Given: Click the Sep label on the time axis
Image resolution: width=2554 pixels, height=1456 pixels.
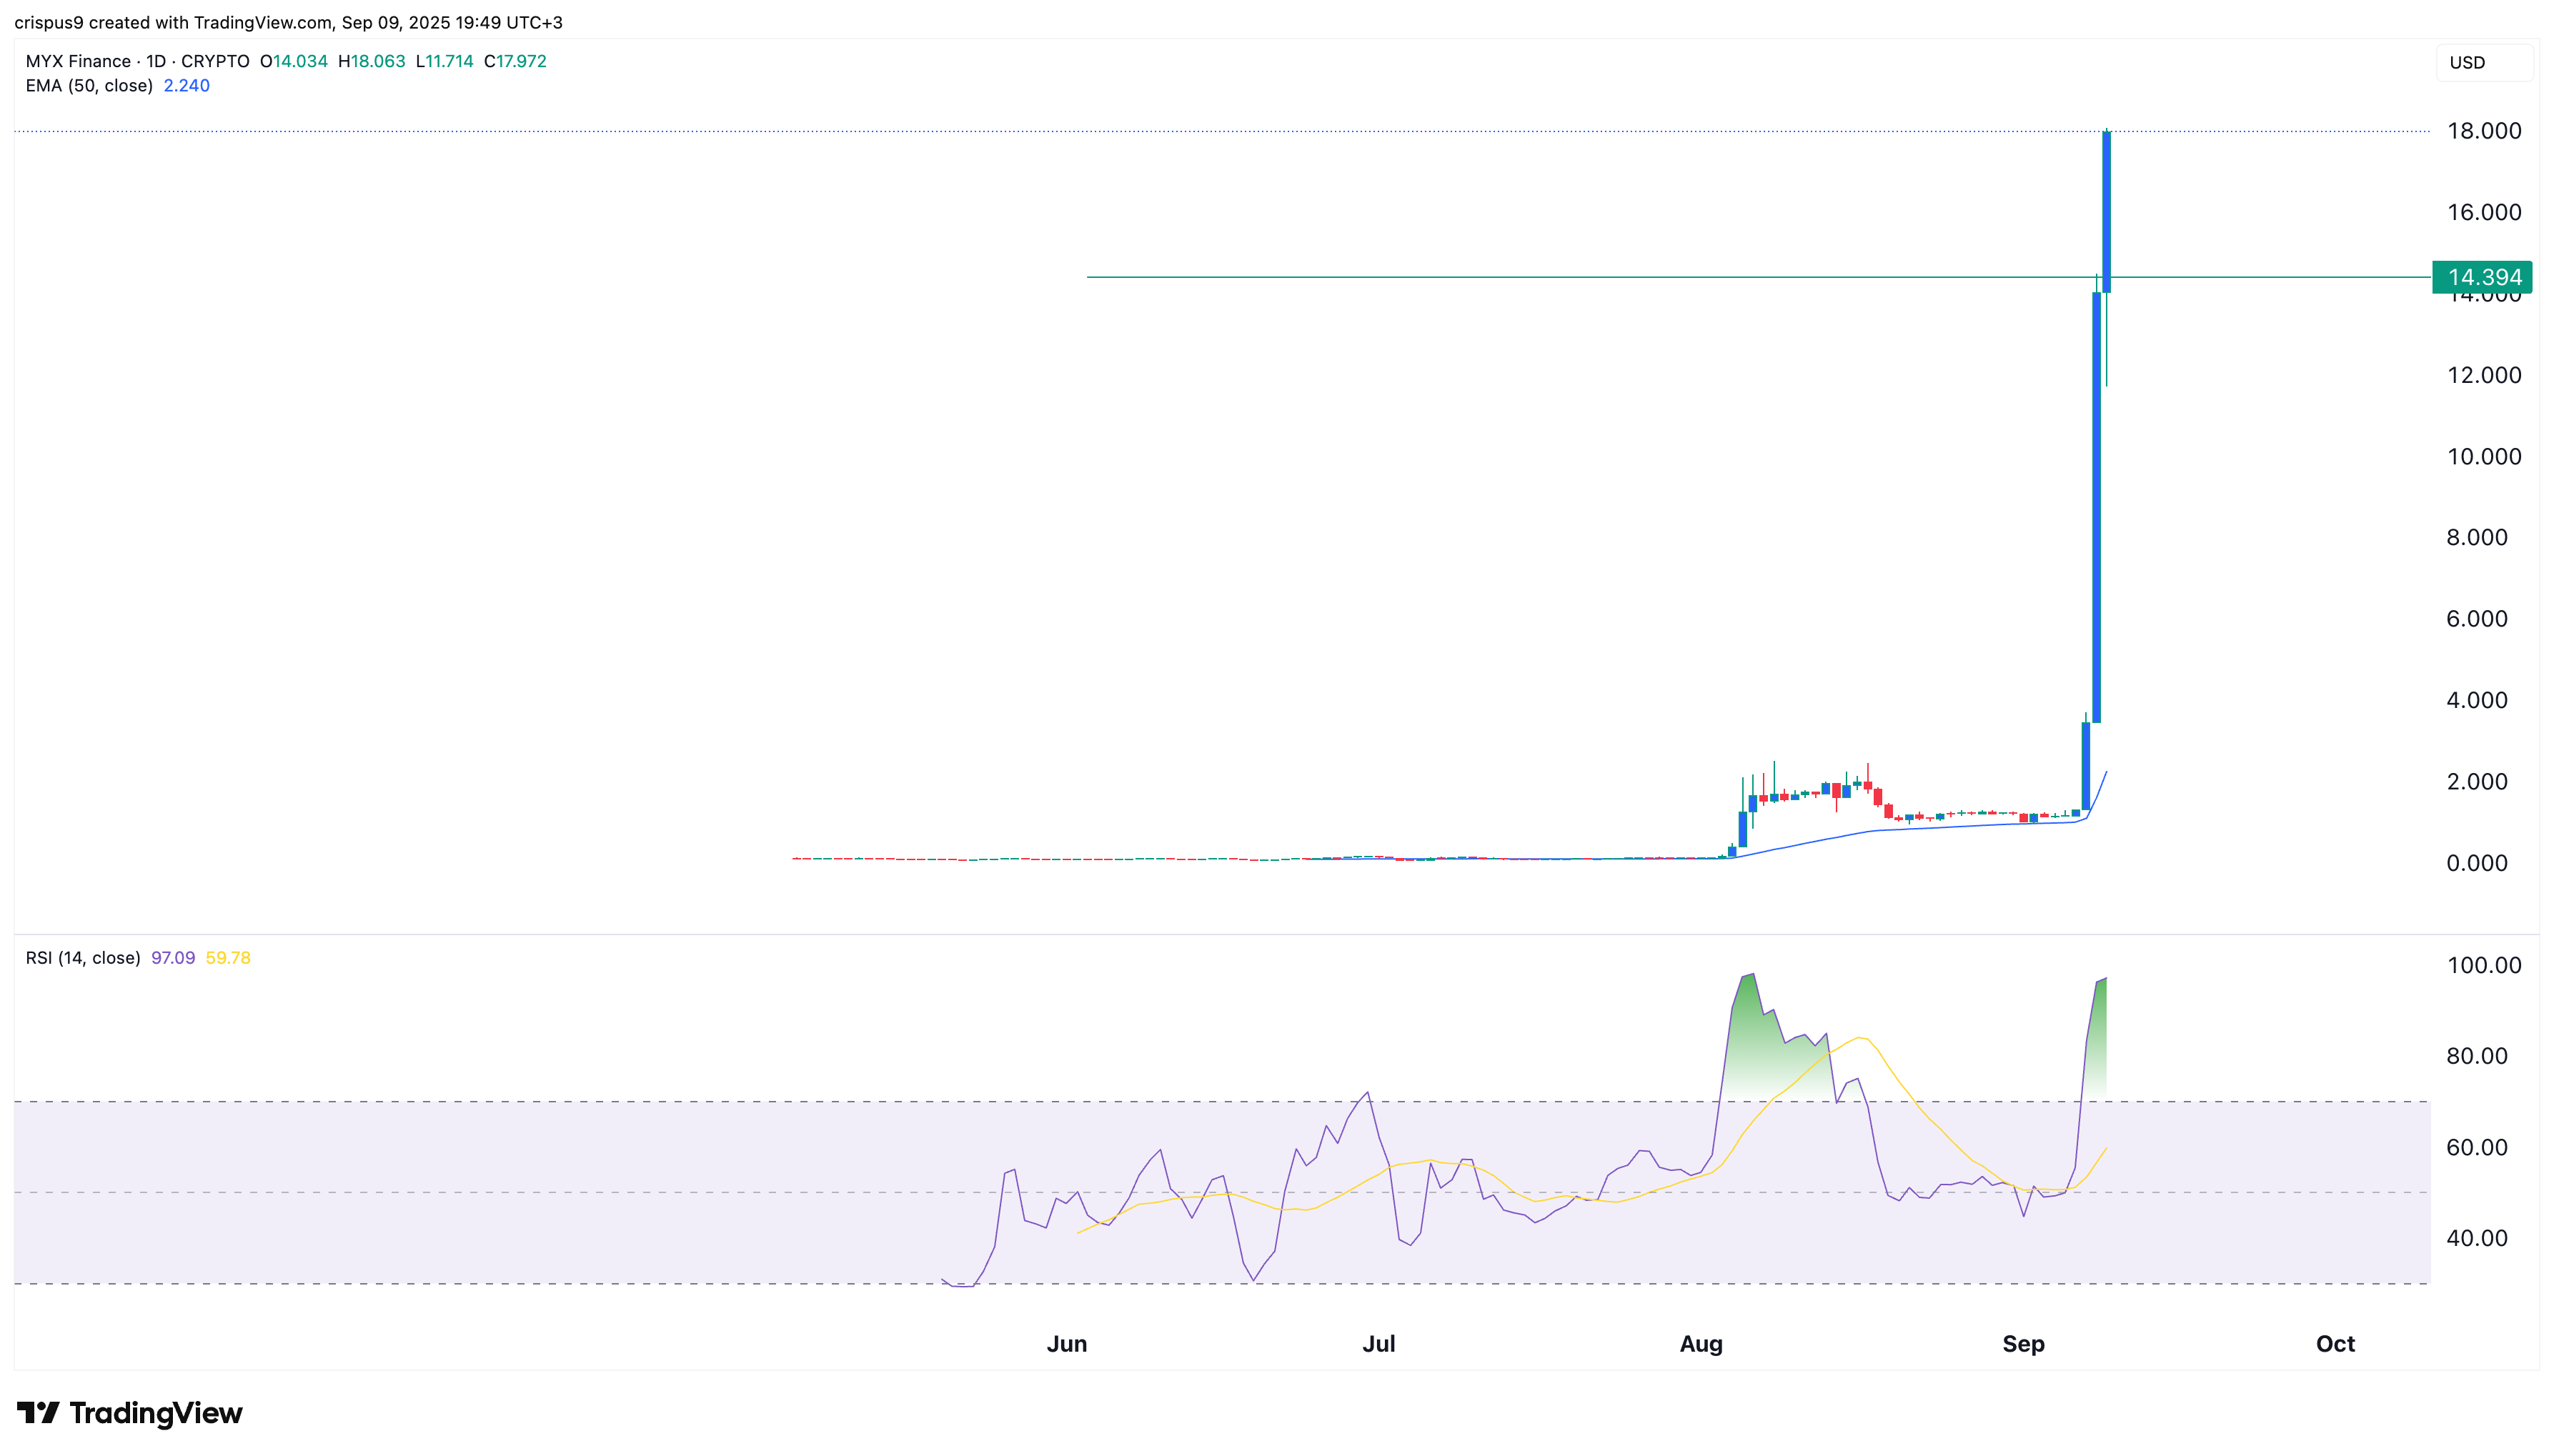Looking at the screenshot, I should pyautogui.click(x=2025, y=1344).
